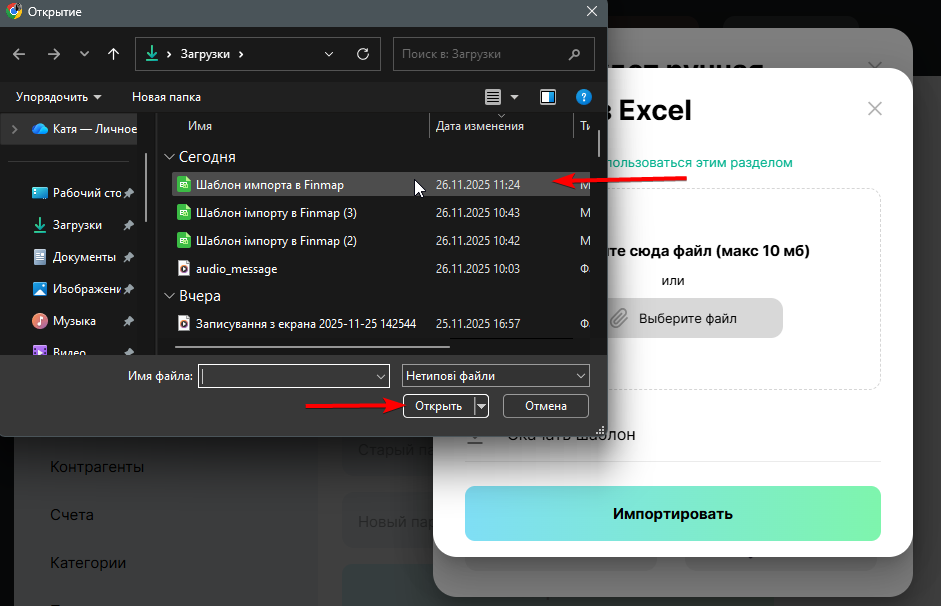
Task: Collapse the Сегодня group
Action: [x=170, y=157]
